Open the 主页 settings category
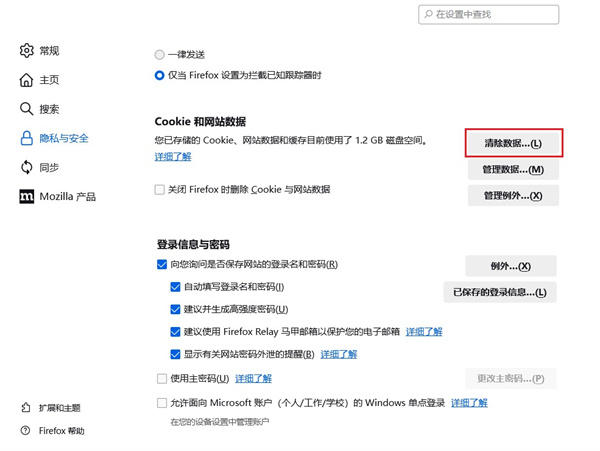The width and height of the screenshot is (600, 451). [x=49, y=80]
